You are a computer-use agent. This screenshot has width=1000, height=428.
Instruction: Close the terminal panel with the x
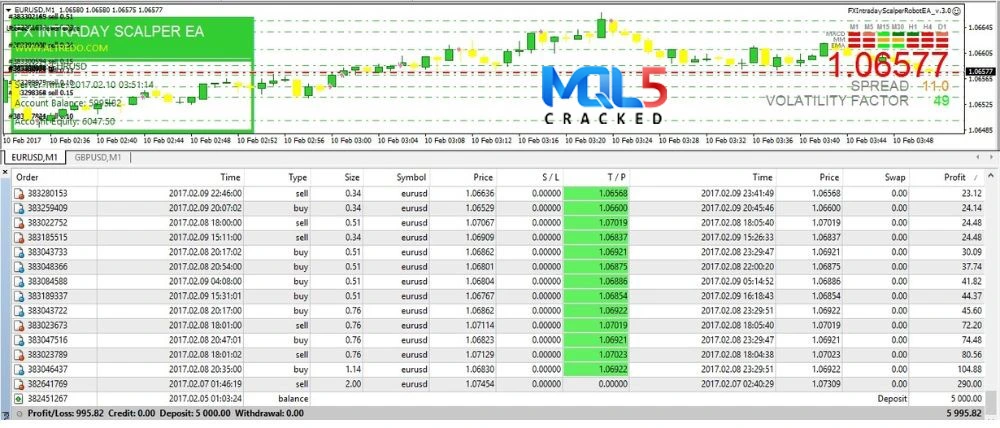tap(6, 172)
